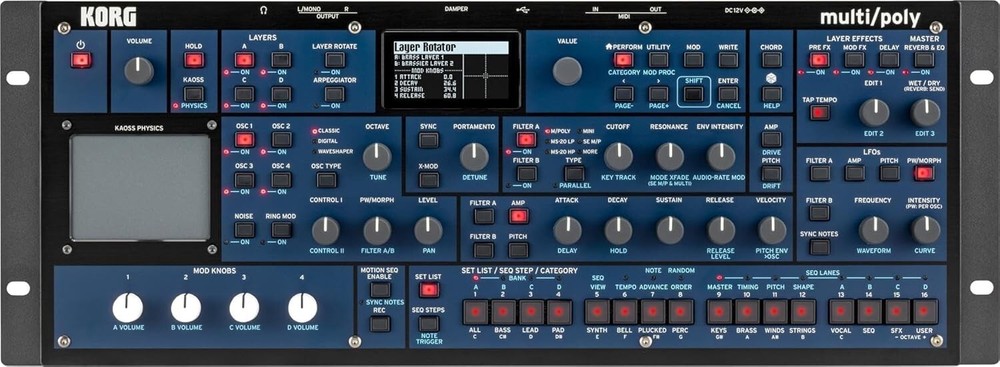
Task: Activate the CHORD button
Action: click(772, 60)
